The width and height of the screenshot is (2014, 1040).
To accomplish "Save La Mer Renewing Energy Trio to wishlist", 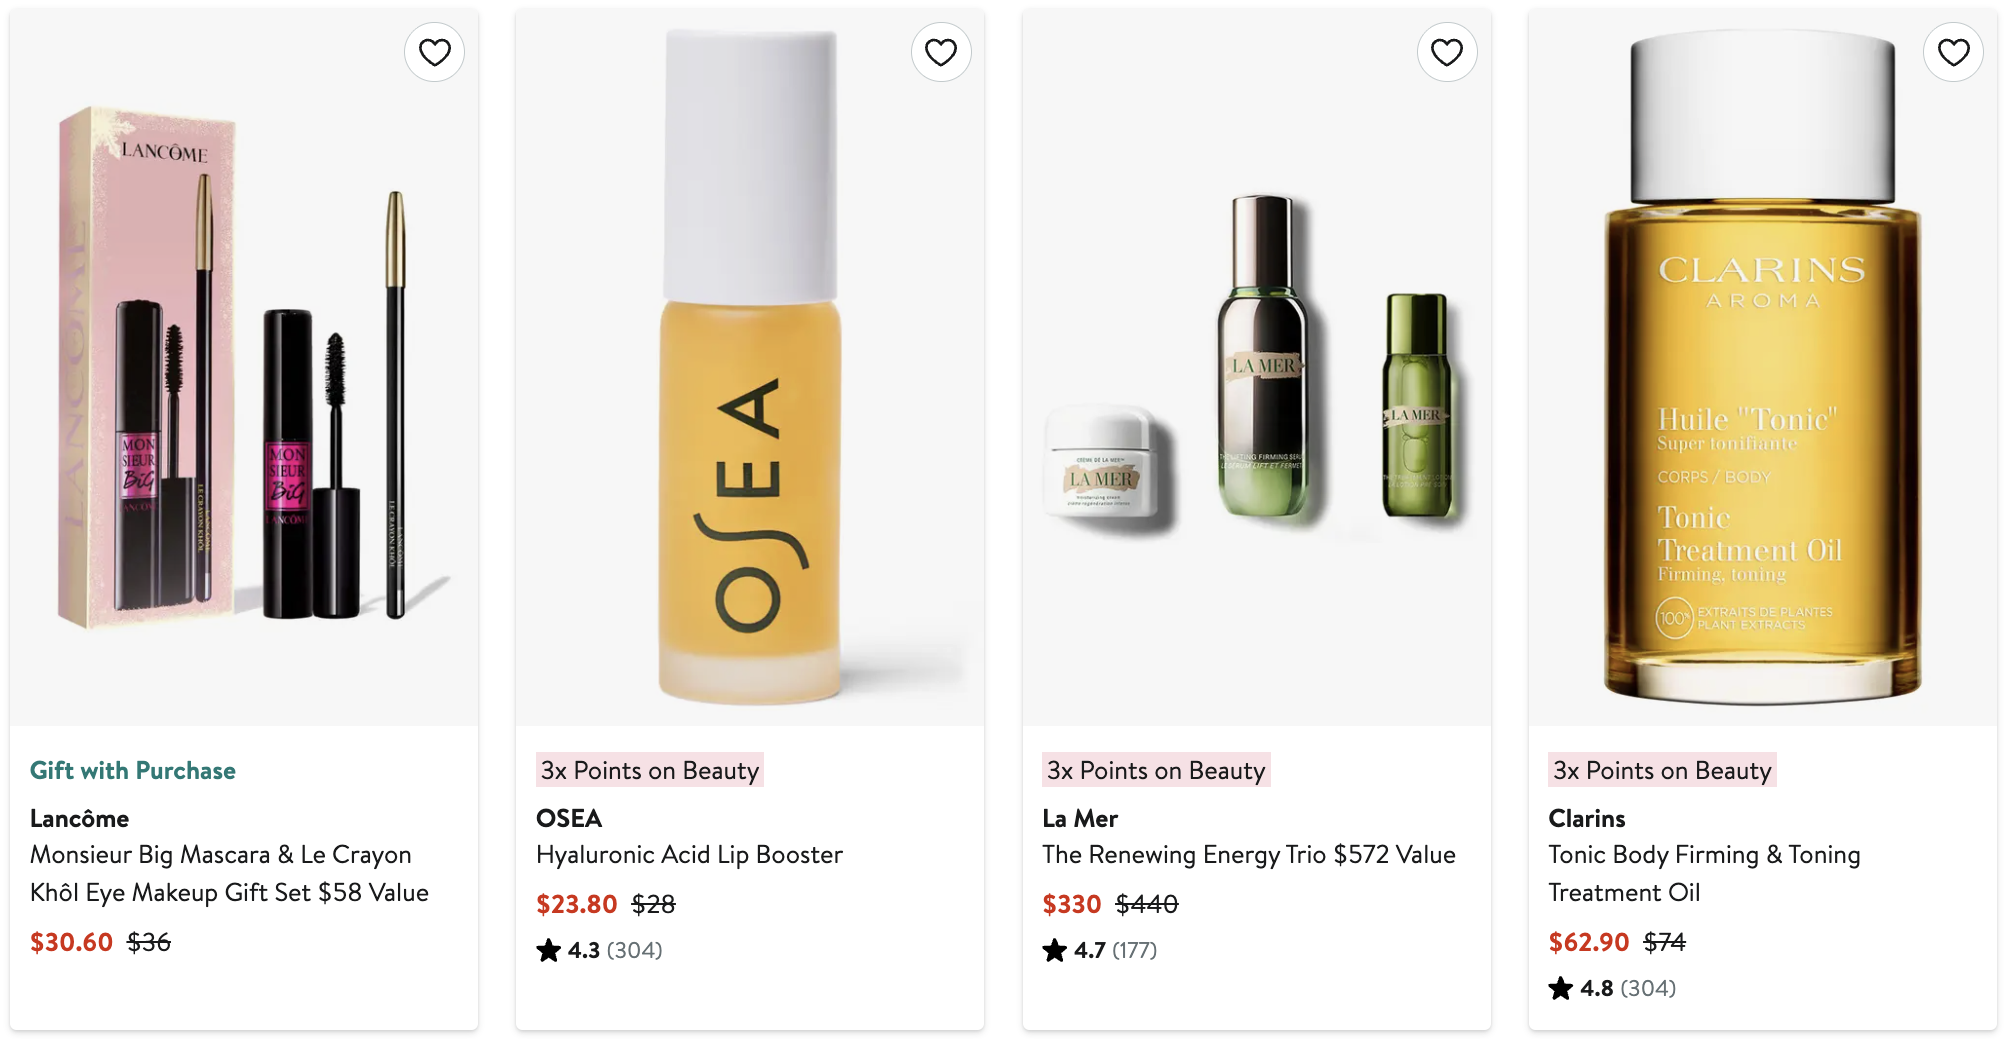I will pyautogui.click(x=1446, y=52).
